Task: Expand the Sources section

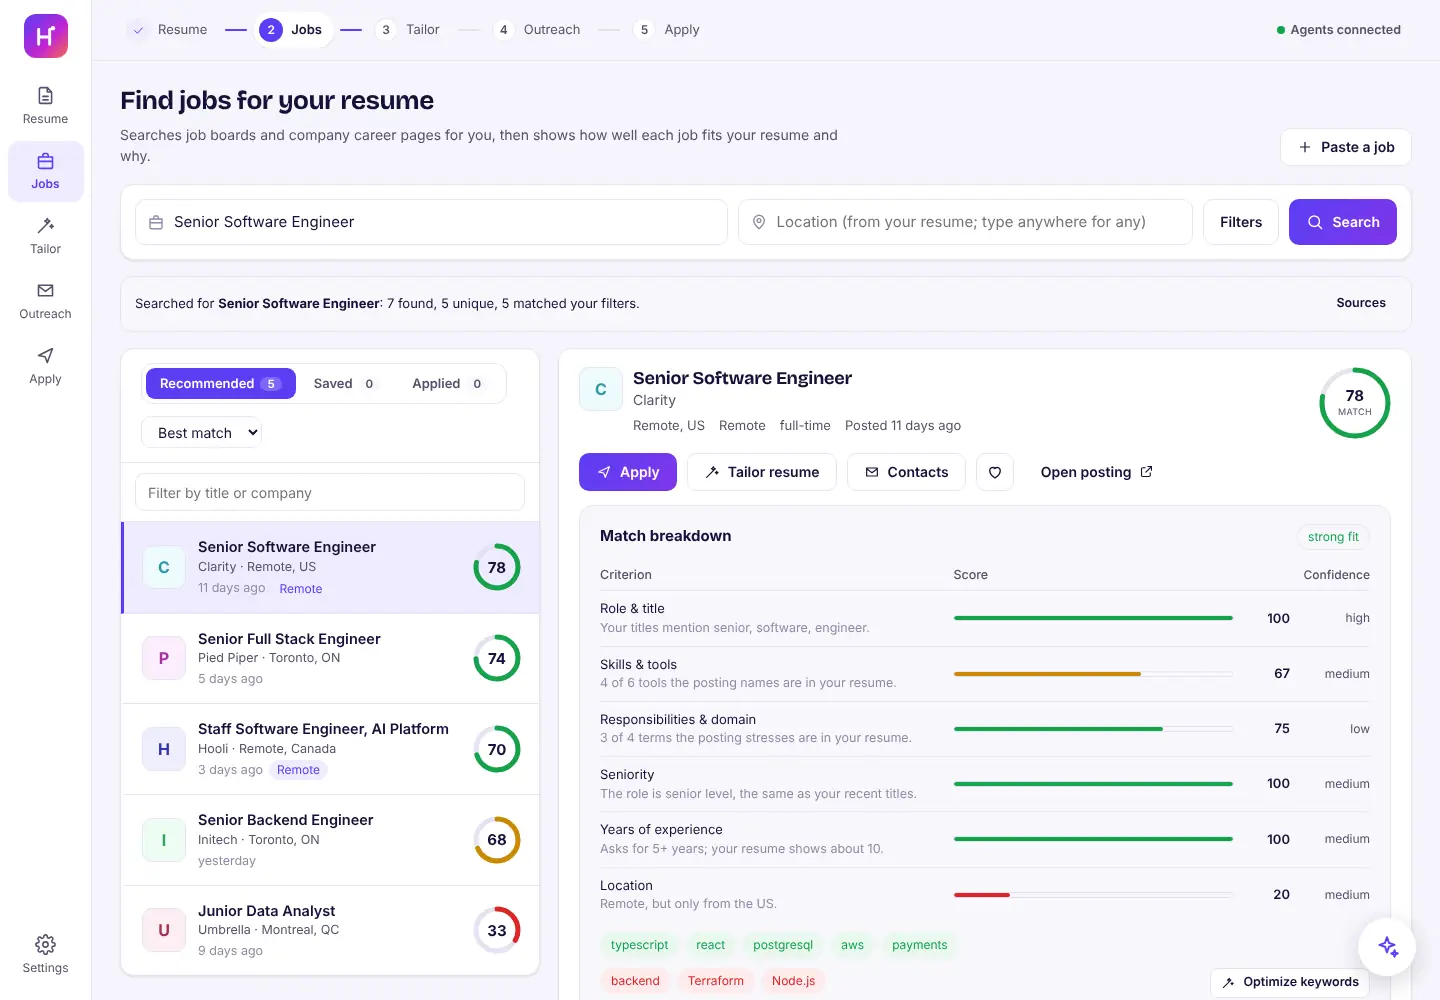Action: (1361, 303)
